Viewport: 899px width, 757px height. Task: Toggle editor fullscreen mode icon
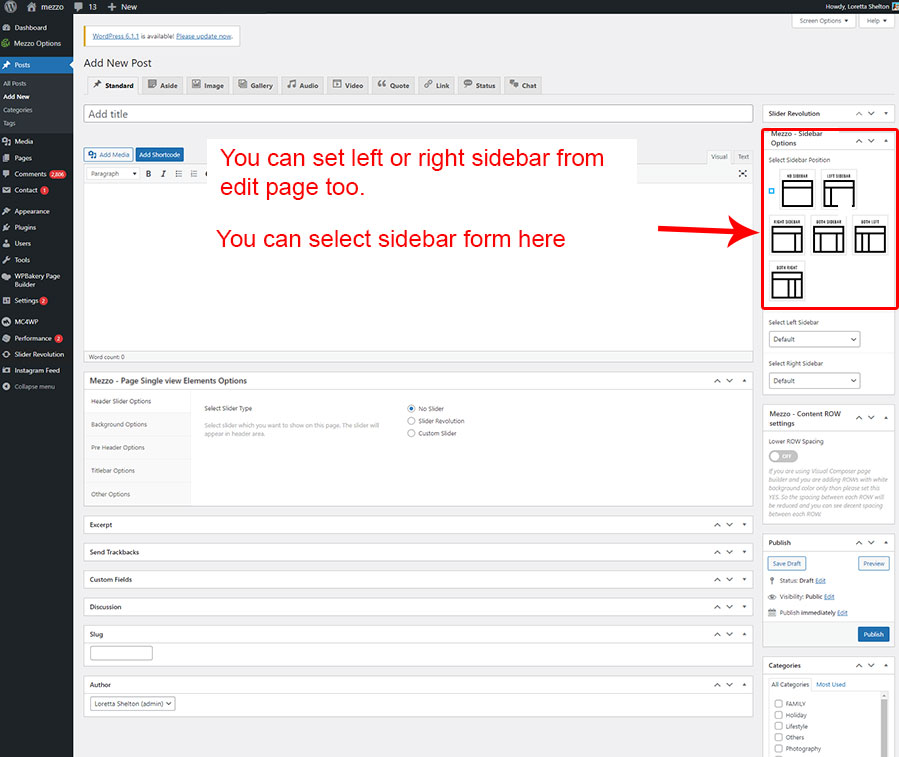point(743,174)
